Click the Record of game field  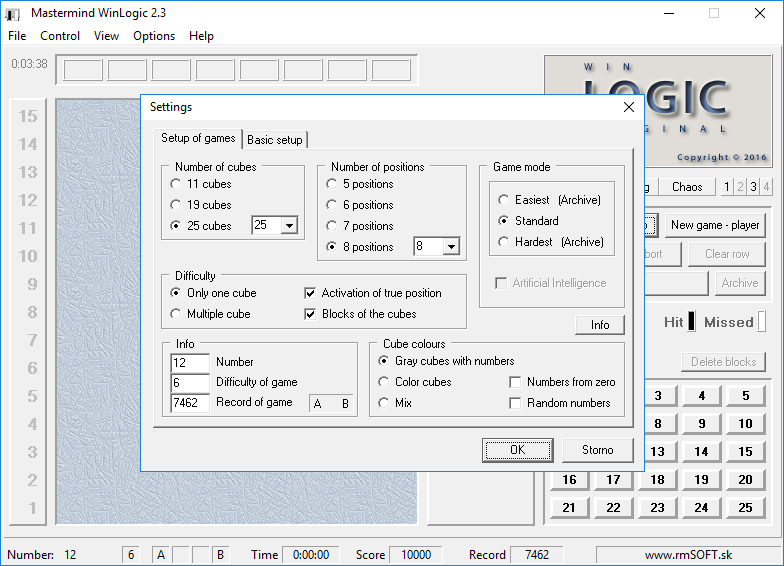click(190, 403)
